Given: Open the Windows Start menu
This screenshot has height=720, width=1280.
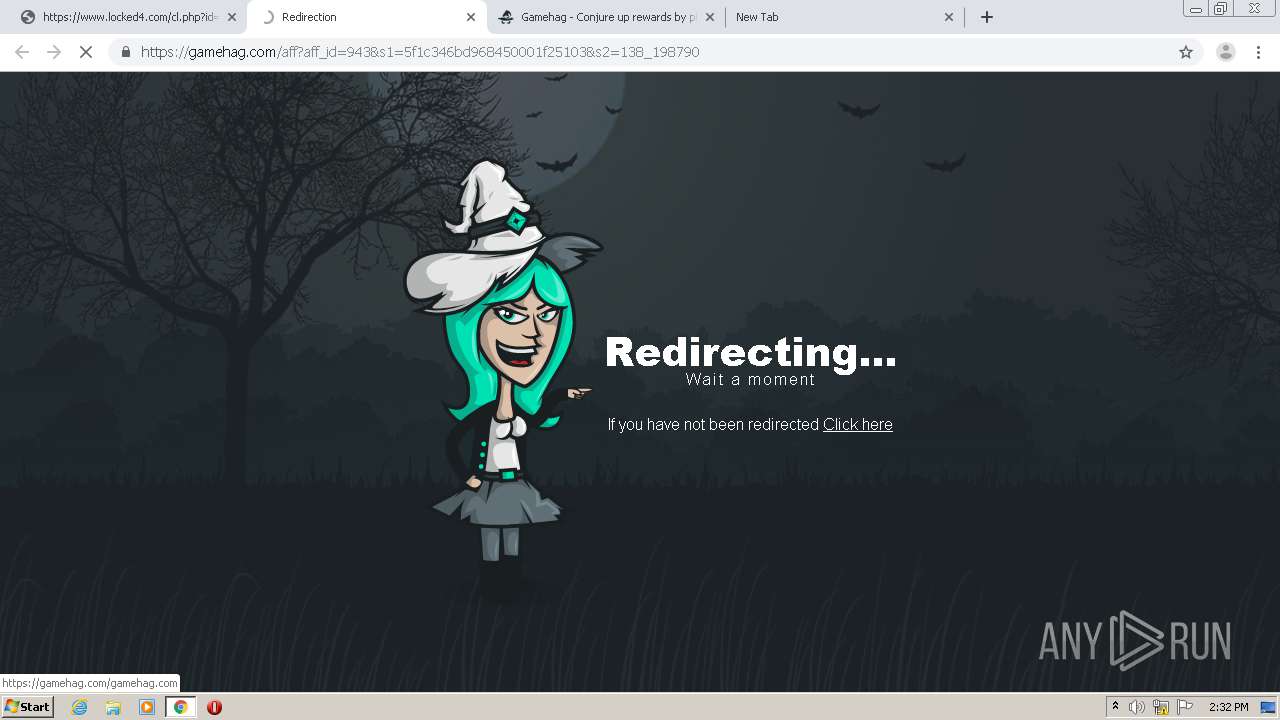Looking at the screenshot, I should (x=28, y=707).
